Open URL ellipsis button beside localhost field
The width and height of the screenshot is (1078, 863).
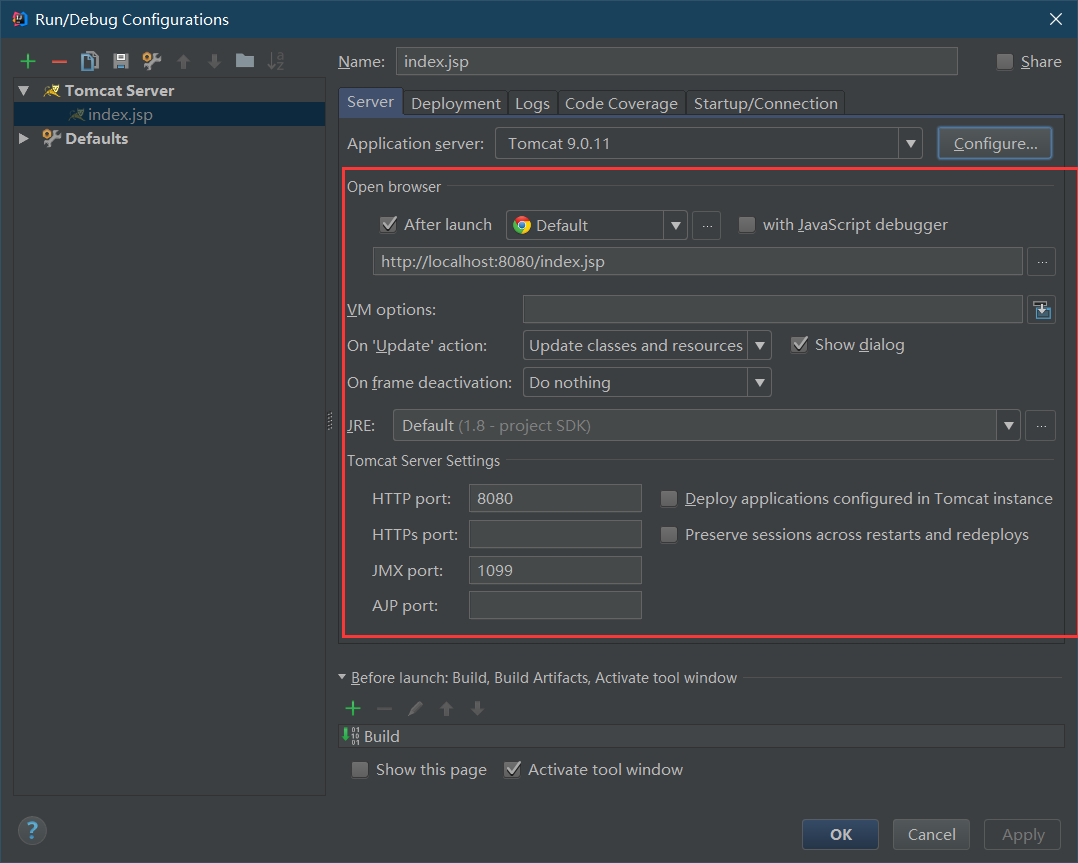tap(1042, 262)
